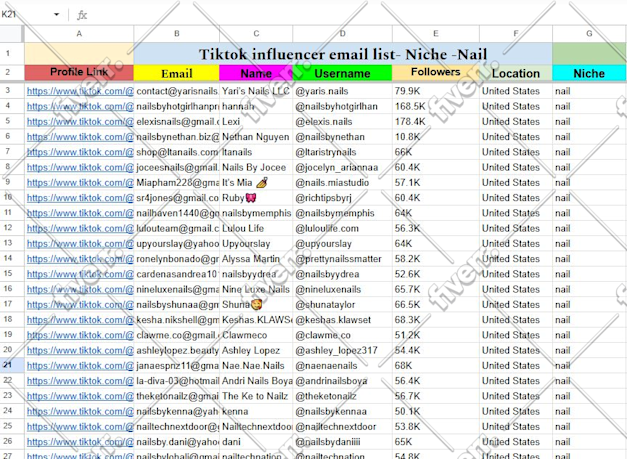This screenshot has height=459, width=627.
Task: Select username cell @prettynailssmatter
Action: pos(342,259)
